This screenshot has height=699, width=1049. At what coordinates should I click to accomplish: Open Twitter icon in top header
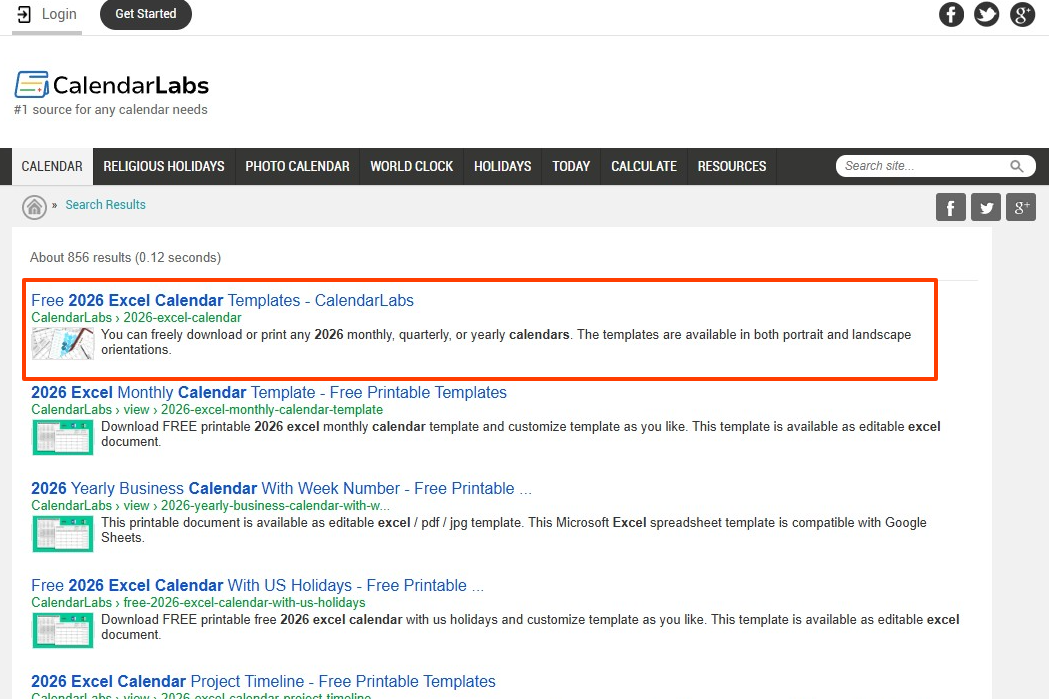(x=986, y=14)
